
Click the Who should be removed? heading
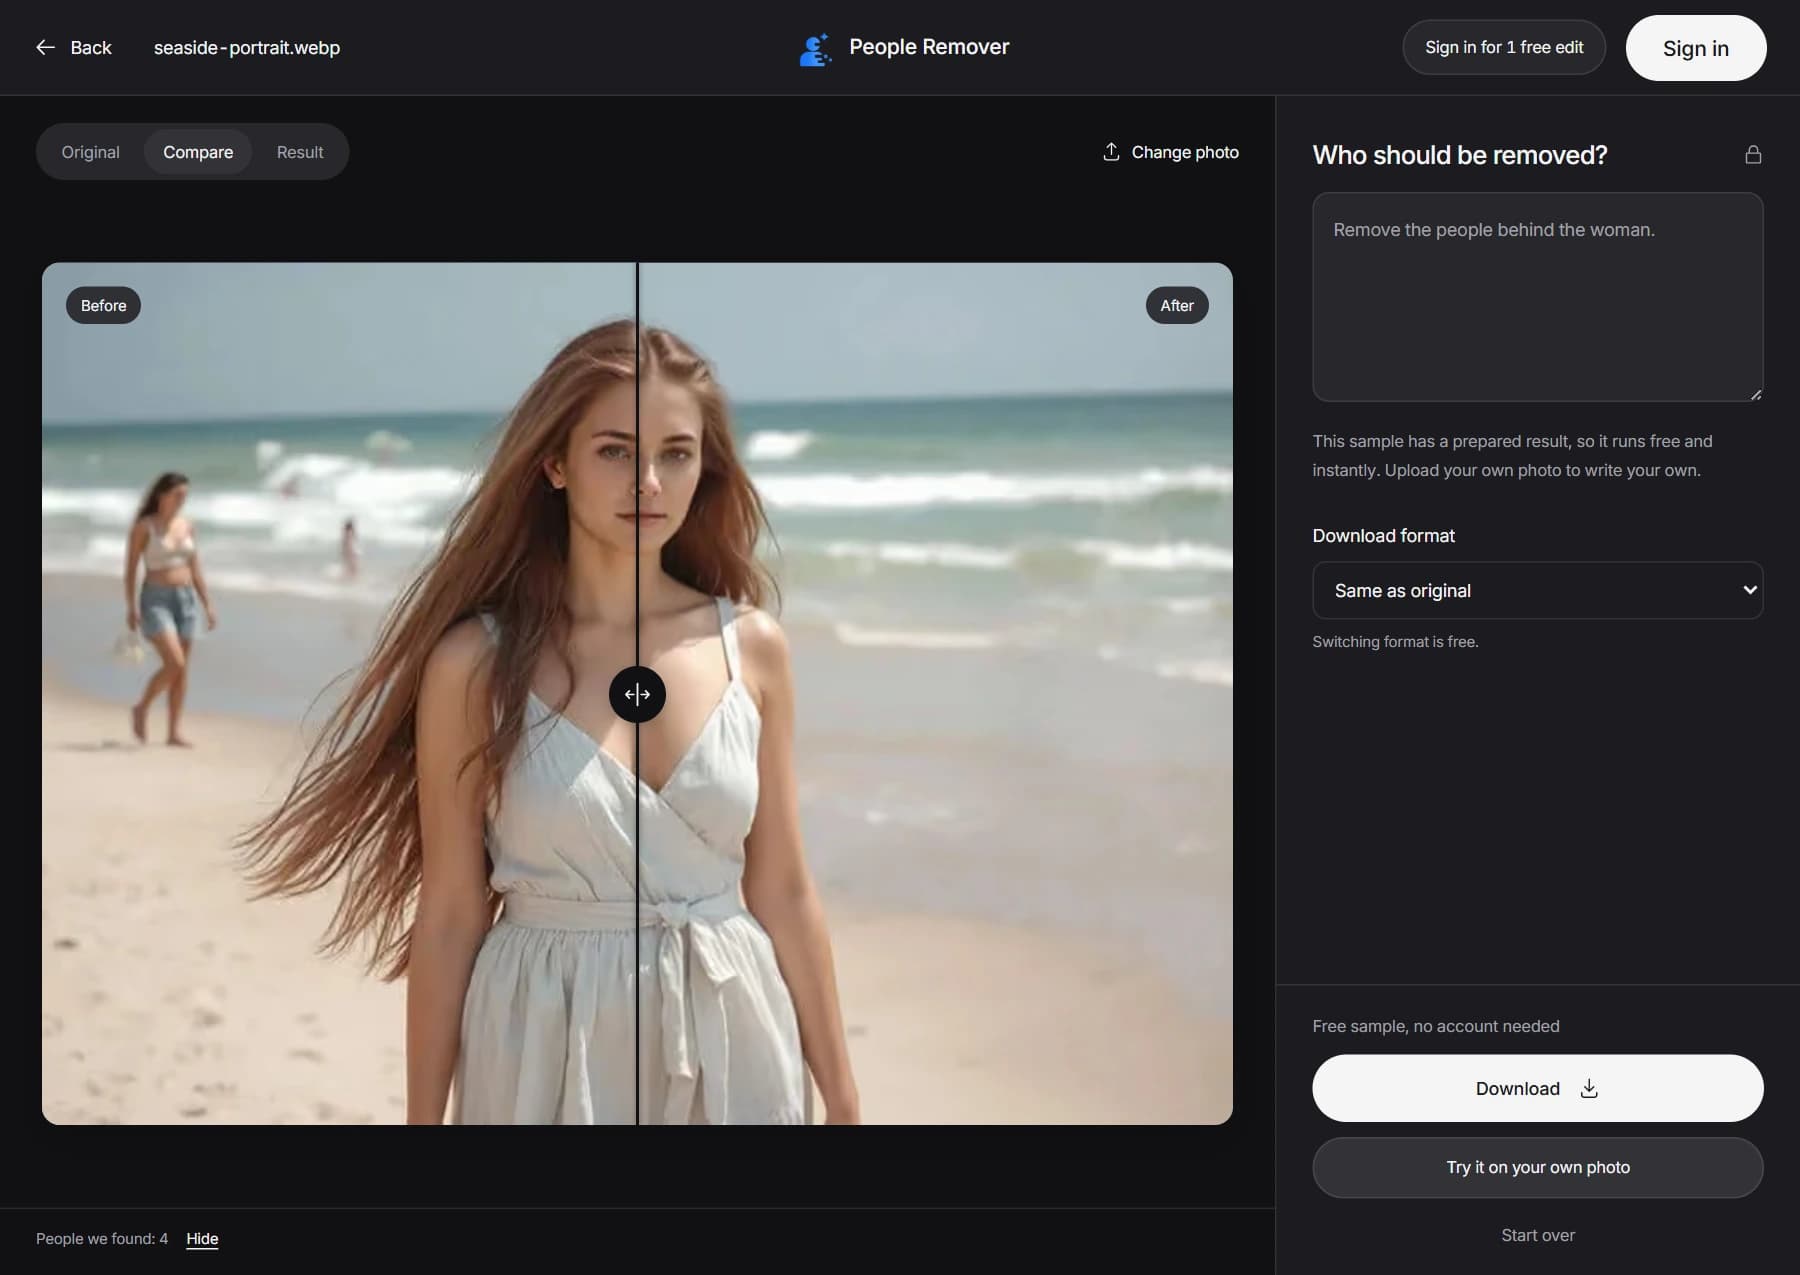click(1460, 155)
